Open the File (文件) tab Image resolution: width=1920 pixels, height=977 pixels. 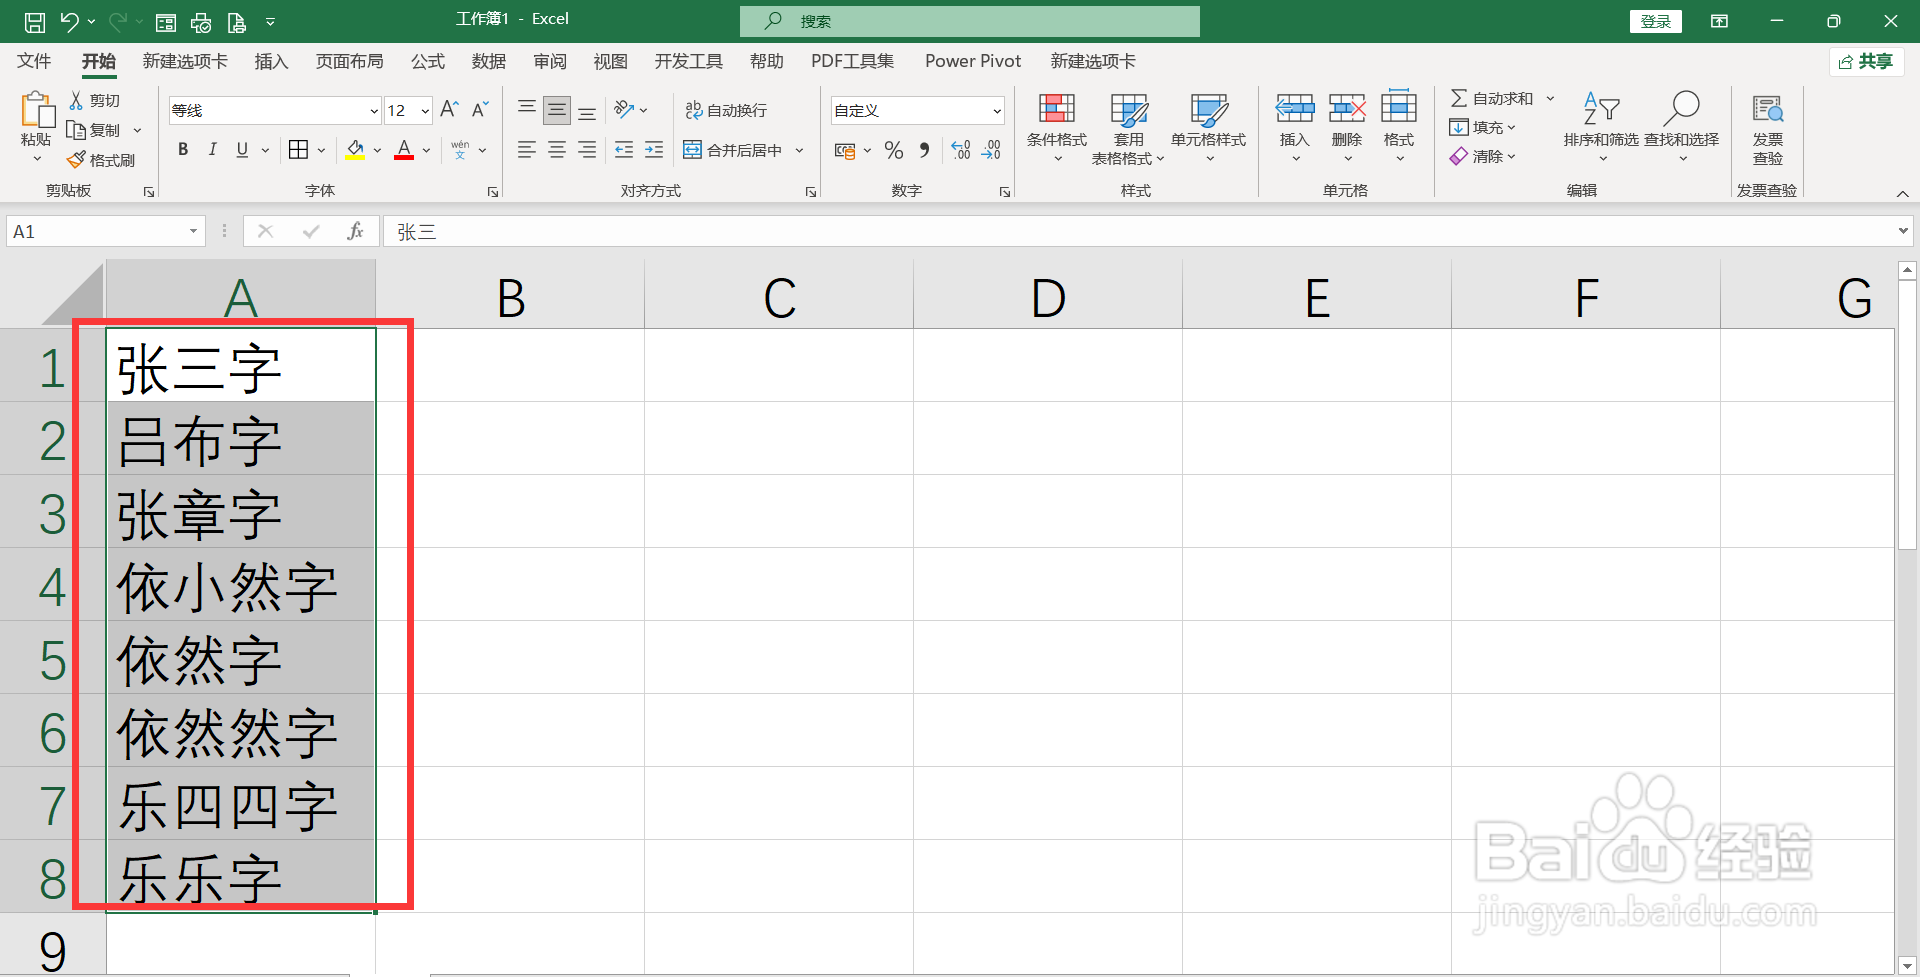coord(34,61)
